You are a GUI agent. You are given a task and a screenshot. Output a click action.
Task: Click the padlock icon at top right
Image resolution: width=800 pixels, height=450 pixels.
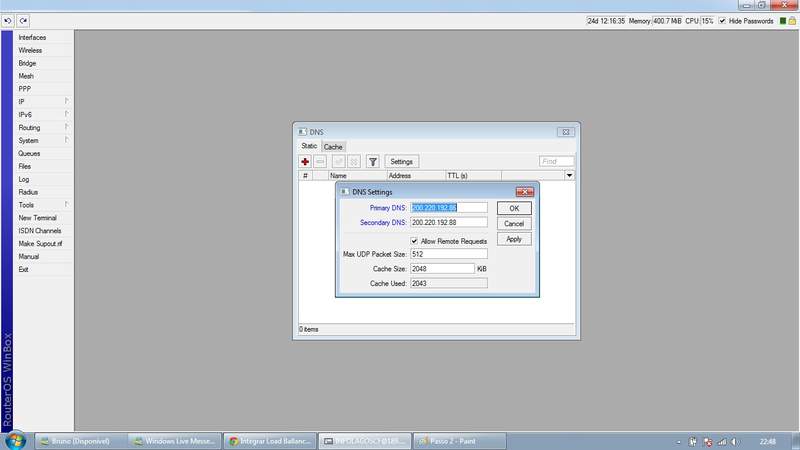(792, 21)
